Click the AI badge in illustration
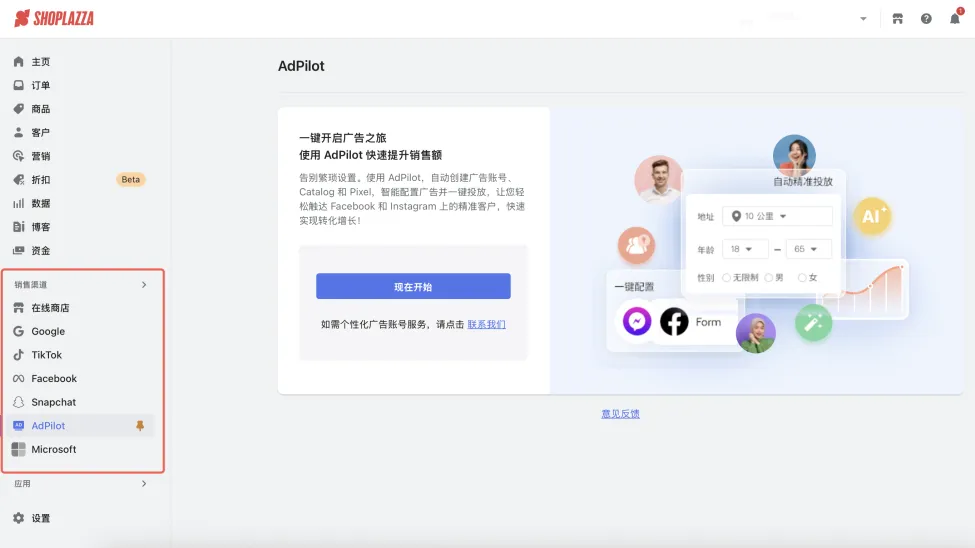Viewport: 975px width, 548px height. (x=872, y=216)
